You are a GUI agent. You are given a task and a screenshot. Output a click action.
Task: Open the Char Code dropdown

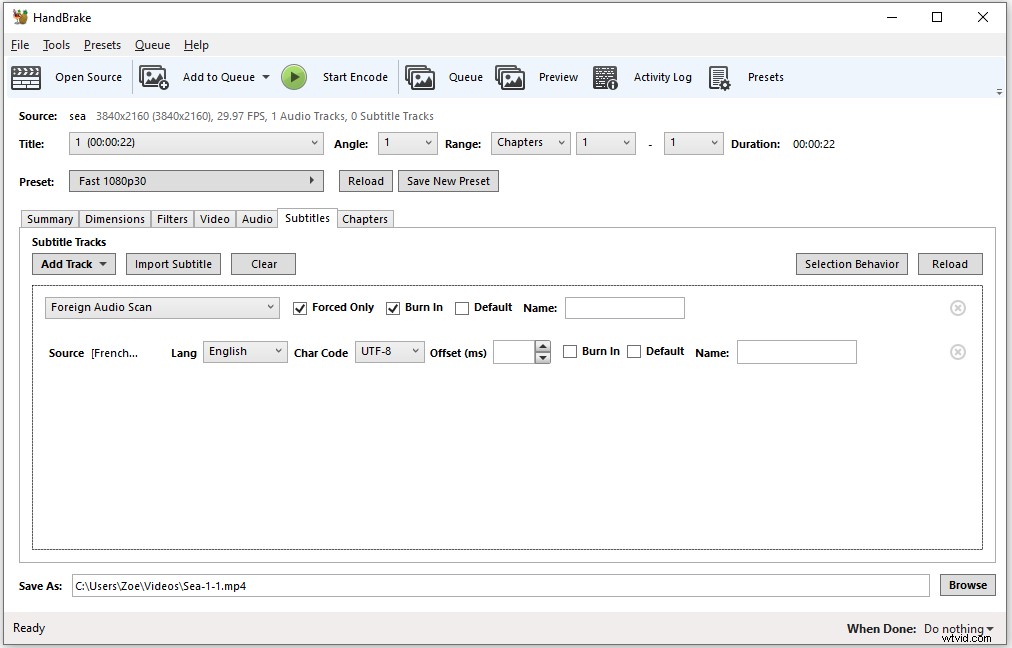pyautogui.click(x=389, y=352)
